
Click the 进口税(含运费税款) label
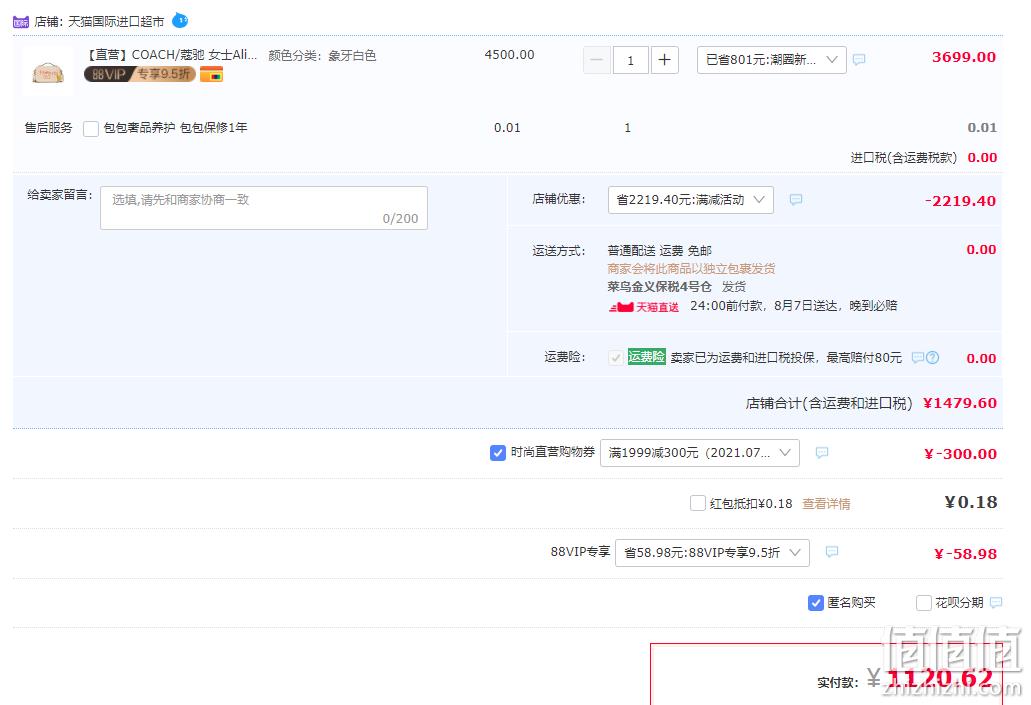tap(903, 158)
